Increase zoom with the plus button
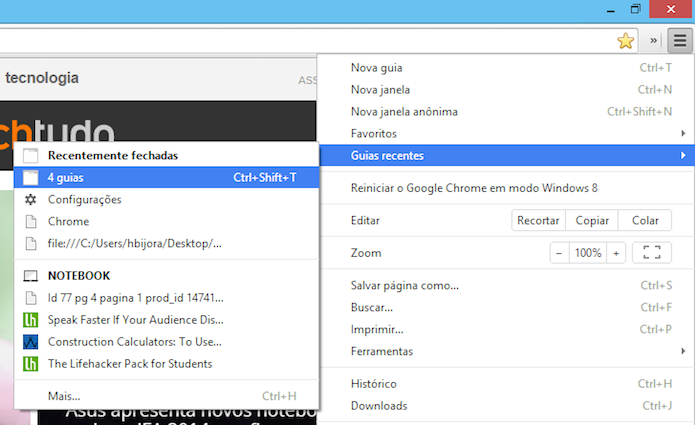Screen dimensions: 695x425 (616, 253)
